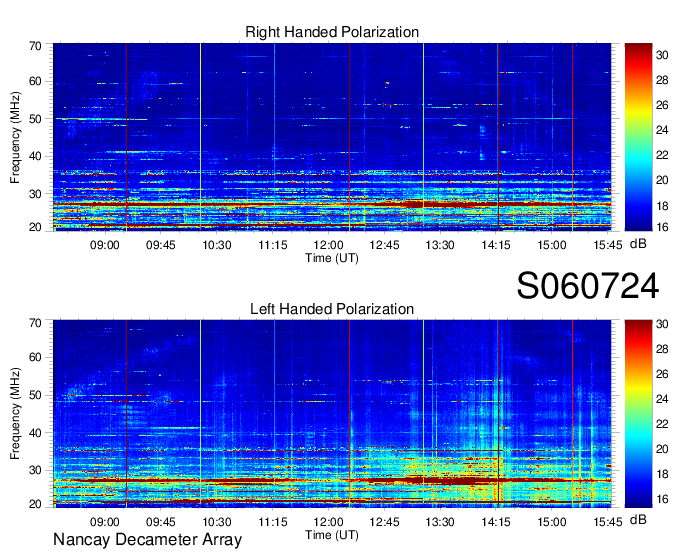Select 14:15 tick under Right Handed plot
The image size is (680, 552).
pyautogui.click(x=496, y=245)
